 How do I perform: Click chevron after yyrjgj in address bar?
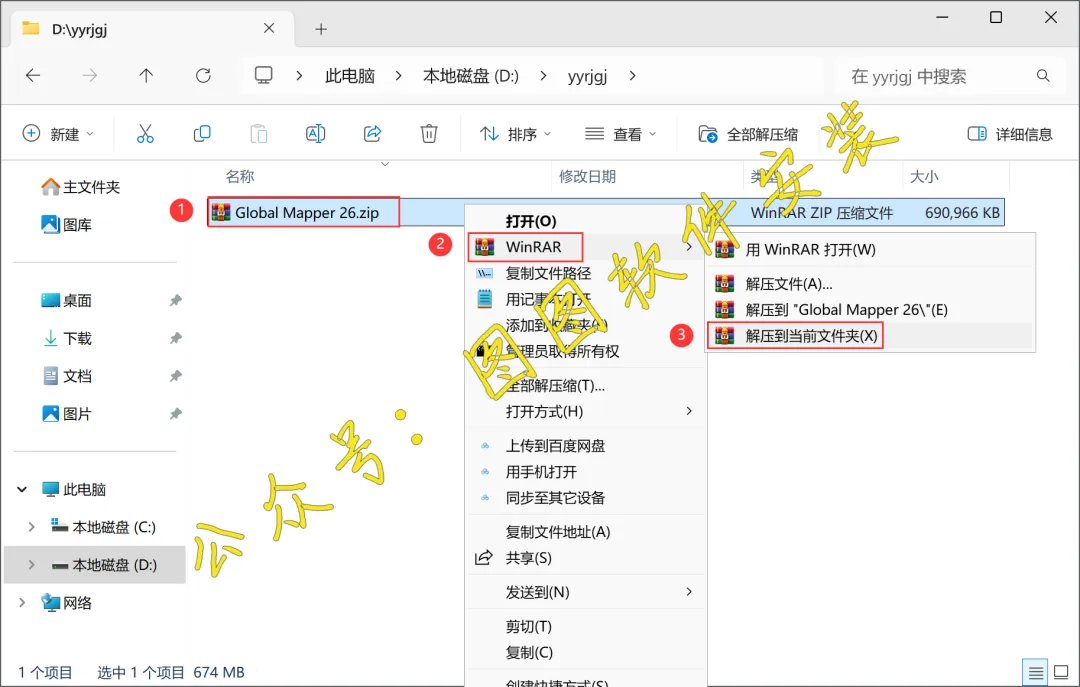tap(632, 76)
